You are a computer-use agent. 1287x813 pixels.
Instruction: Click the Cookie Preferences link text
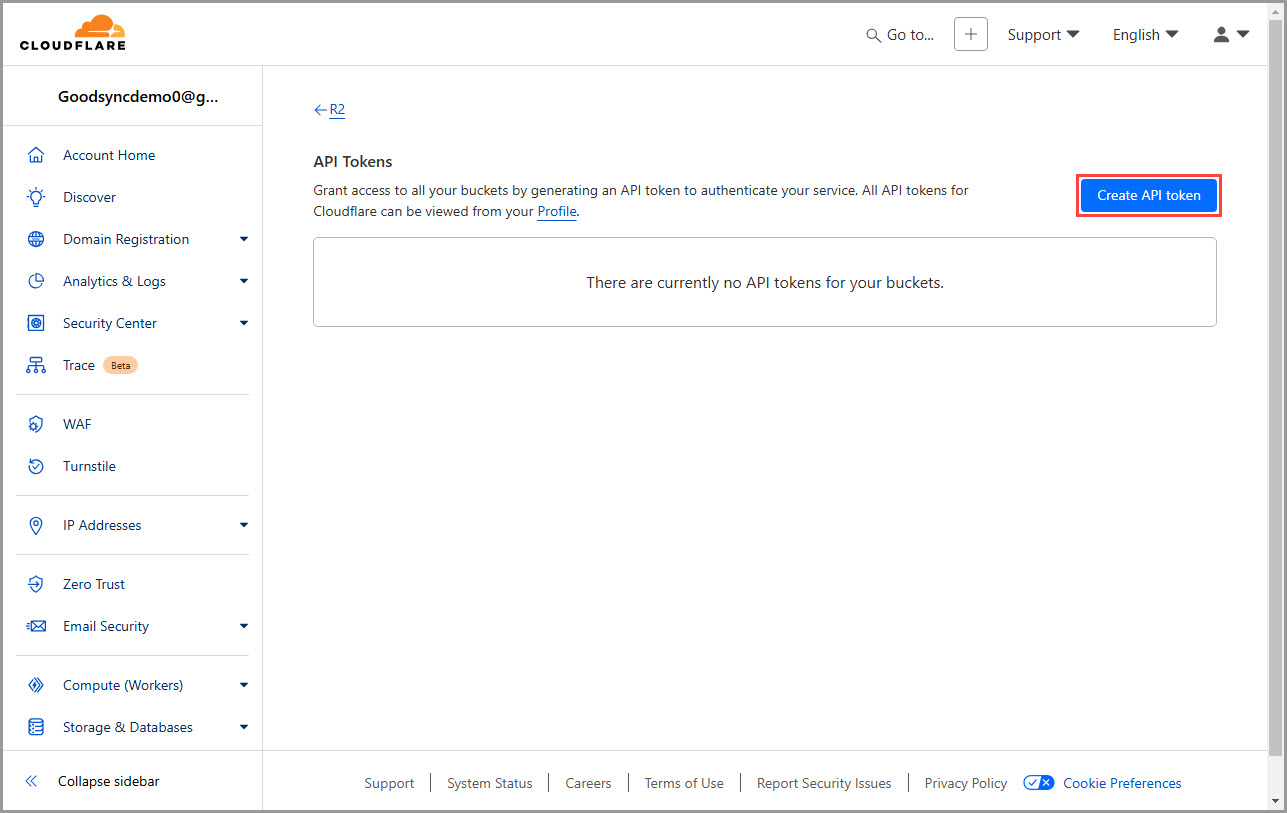click(1122, 783)
